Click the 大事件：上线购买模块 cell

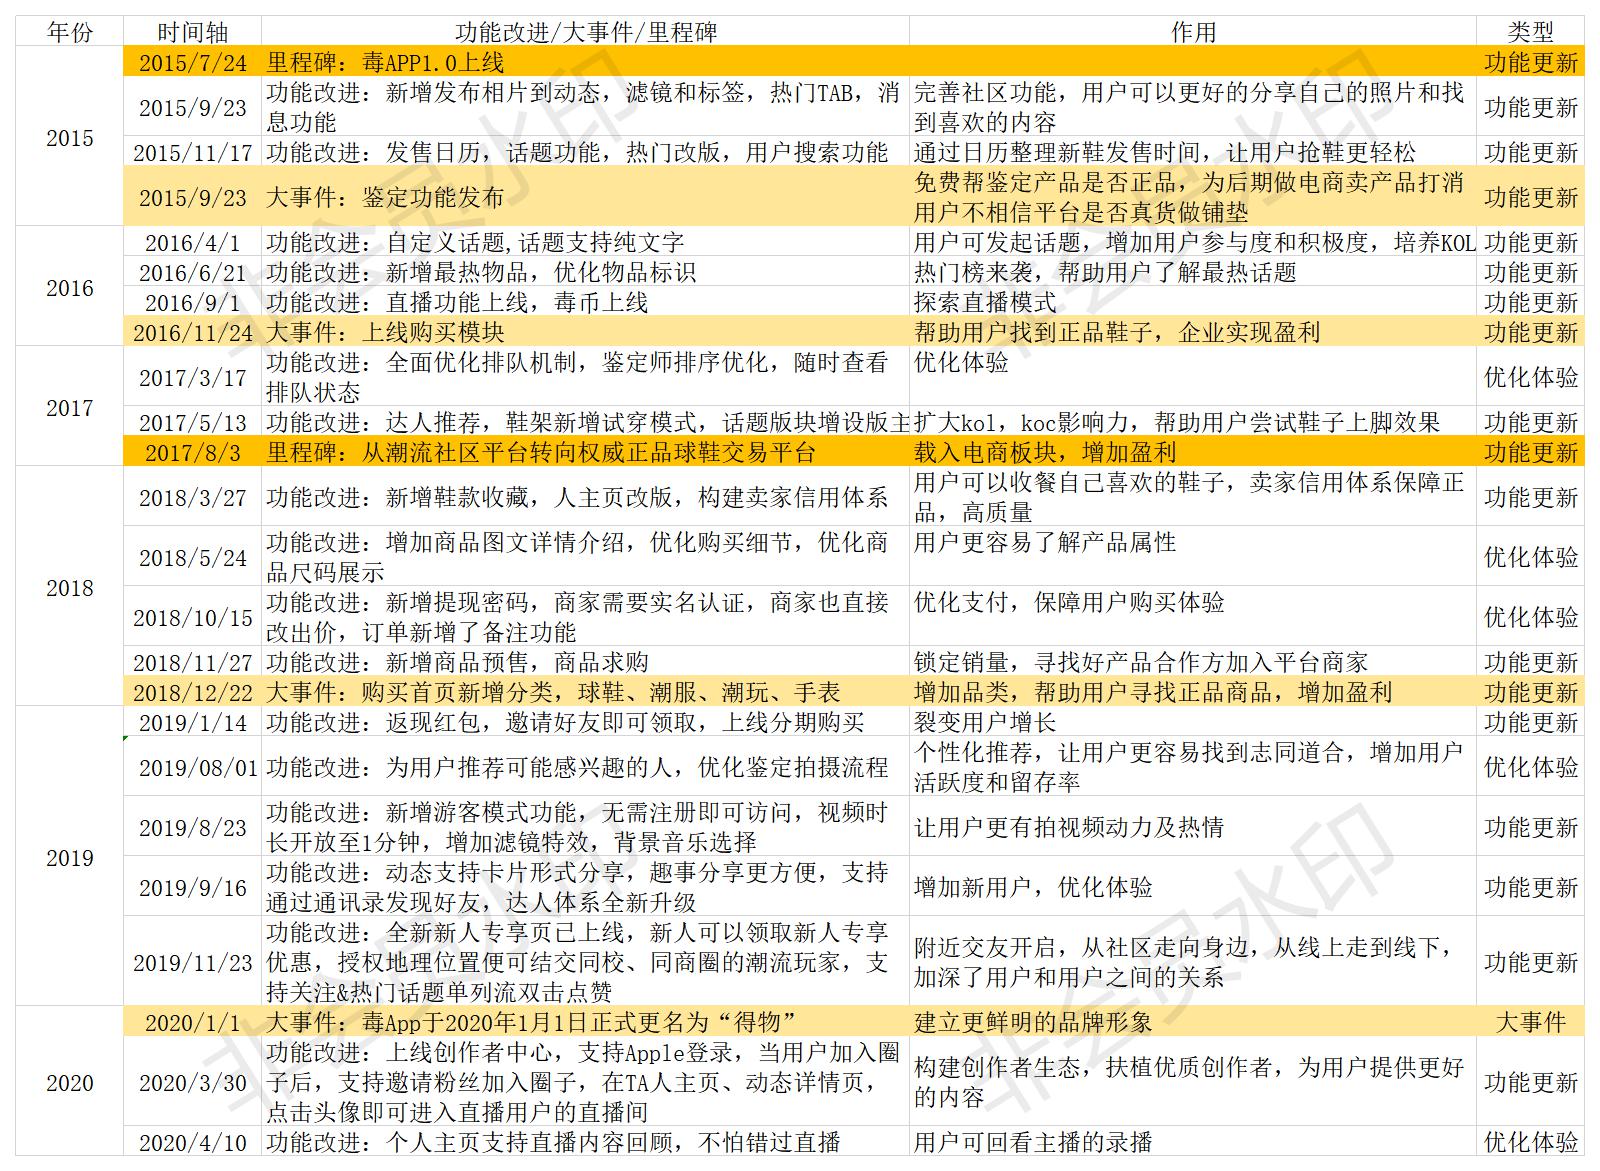[x=586, y=331]
